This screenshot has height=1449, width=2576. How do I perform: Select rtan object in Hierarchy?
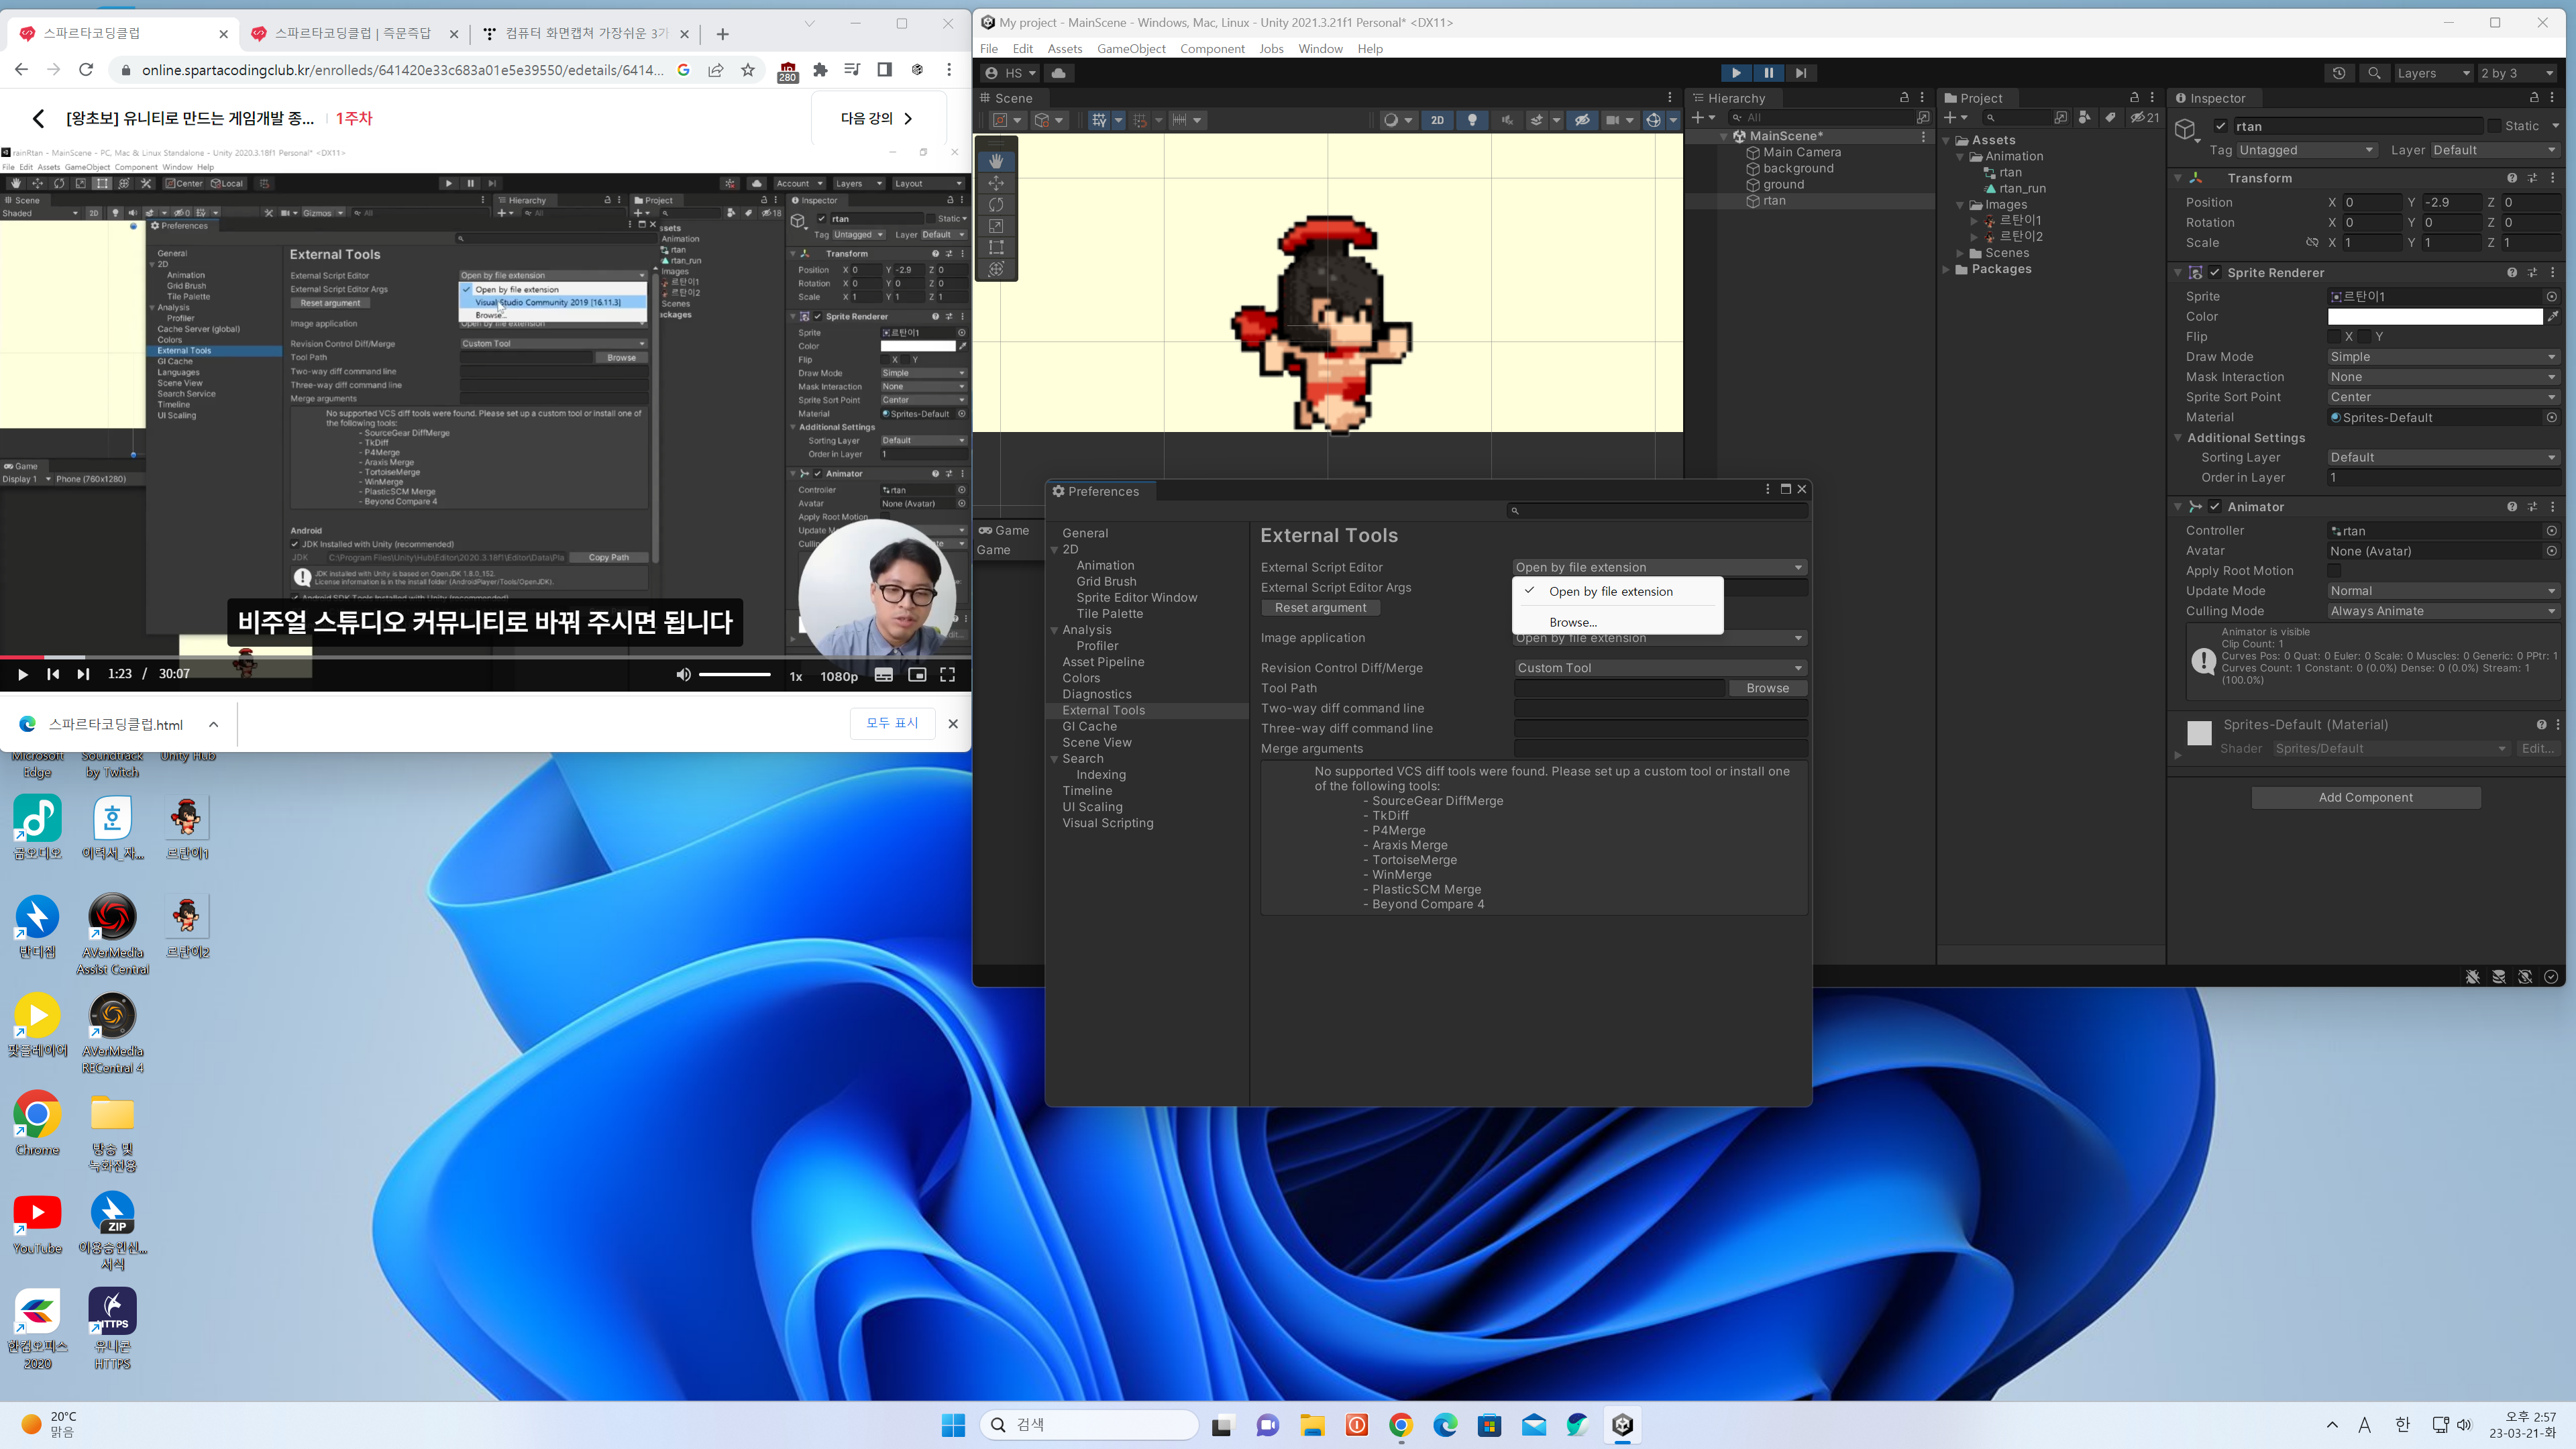click(1774, 201)
